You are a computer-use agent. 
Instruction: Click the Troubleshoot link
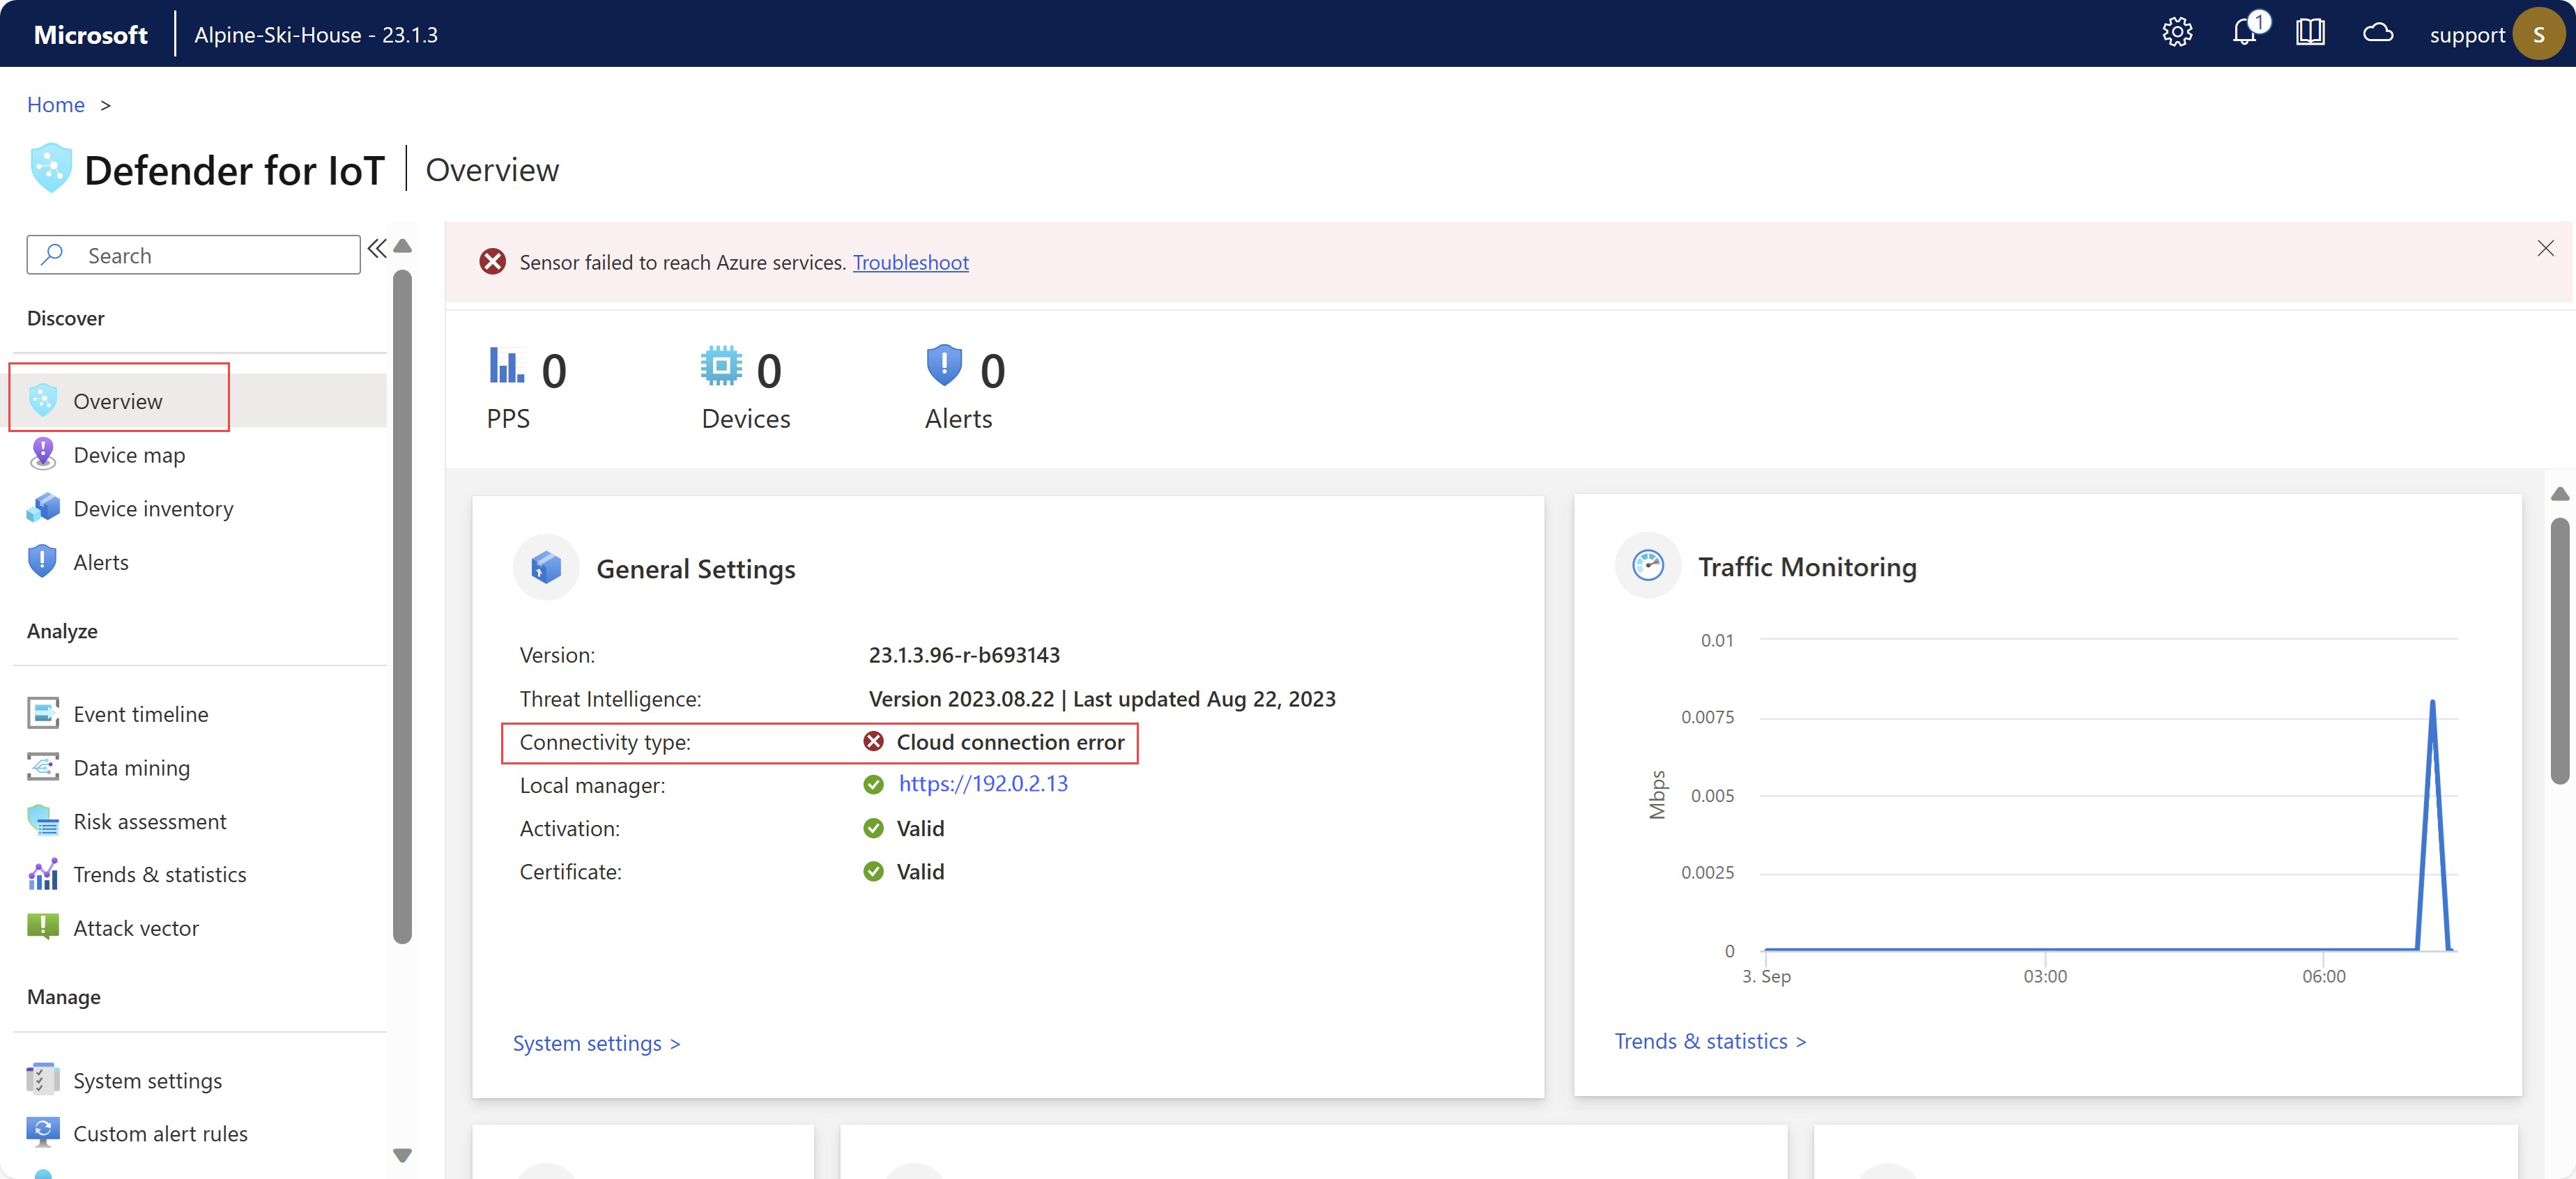pos(910,262)
